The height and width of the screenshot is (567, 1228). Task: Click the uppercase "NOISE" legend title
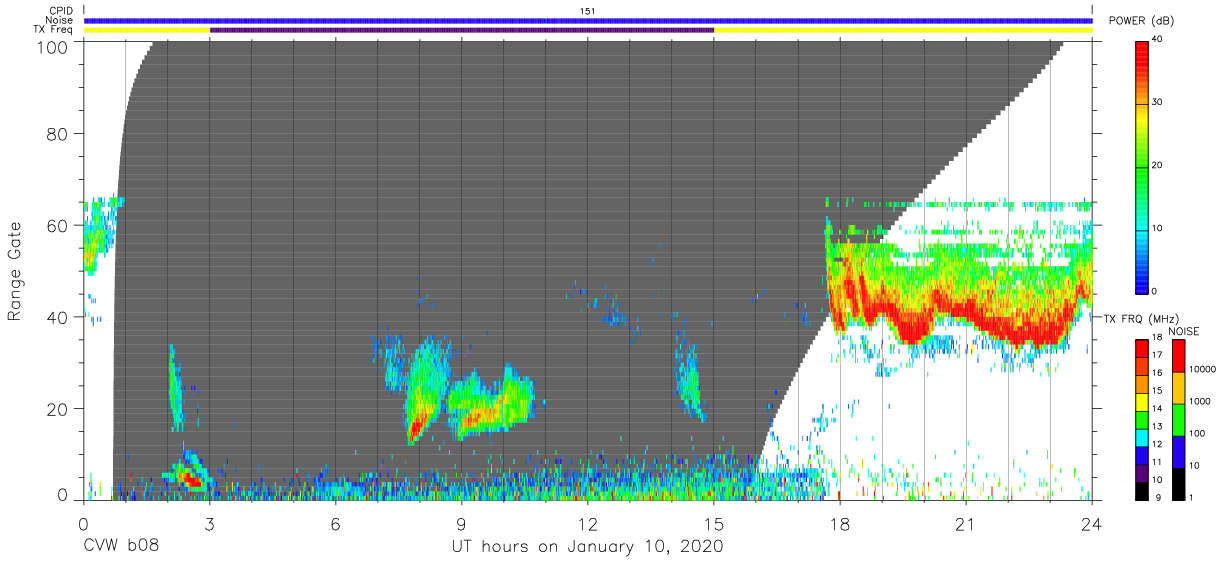pos(1184,331)
